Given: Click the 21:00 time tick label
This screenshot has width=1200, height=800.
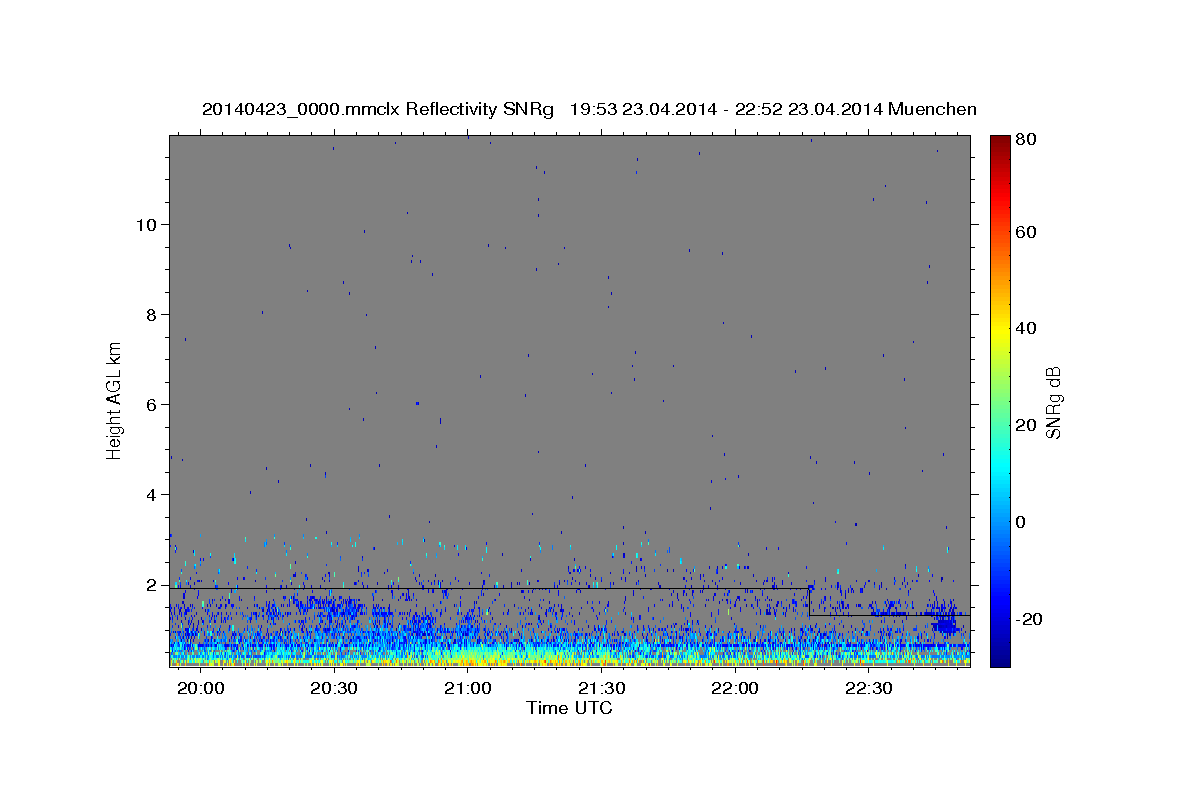Looking at the screenshot, I should click(468, 689).
